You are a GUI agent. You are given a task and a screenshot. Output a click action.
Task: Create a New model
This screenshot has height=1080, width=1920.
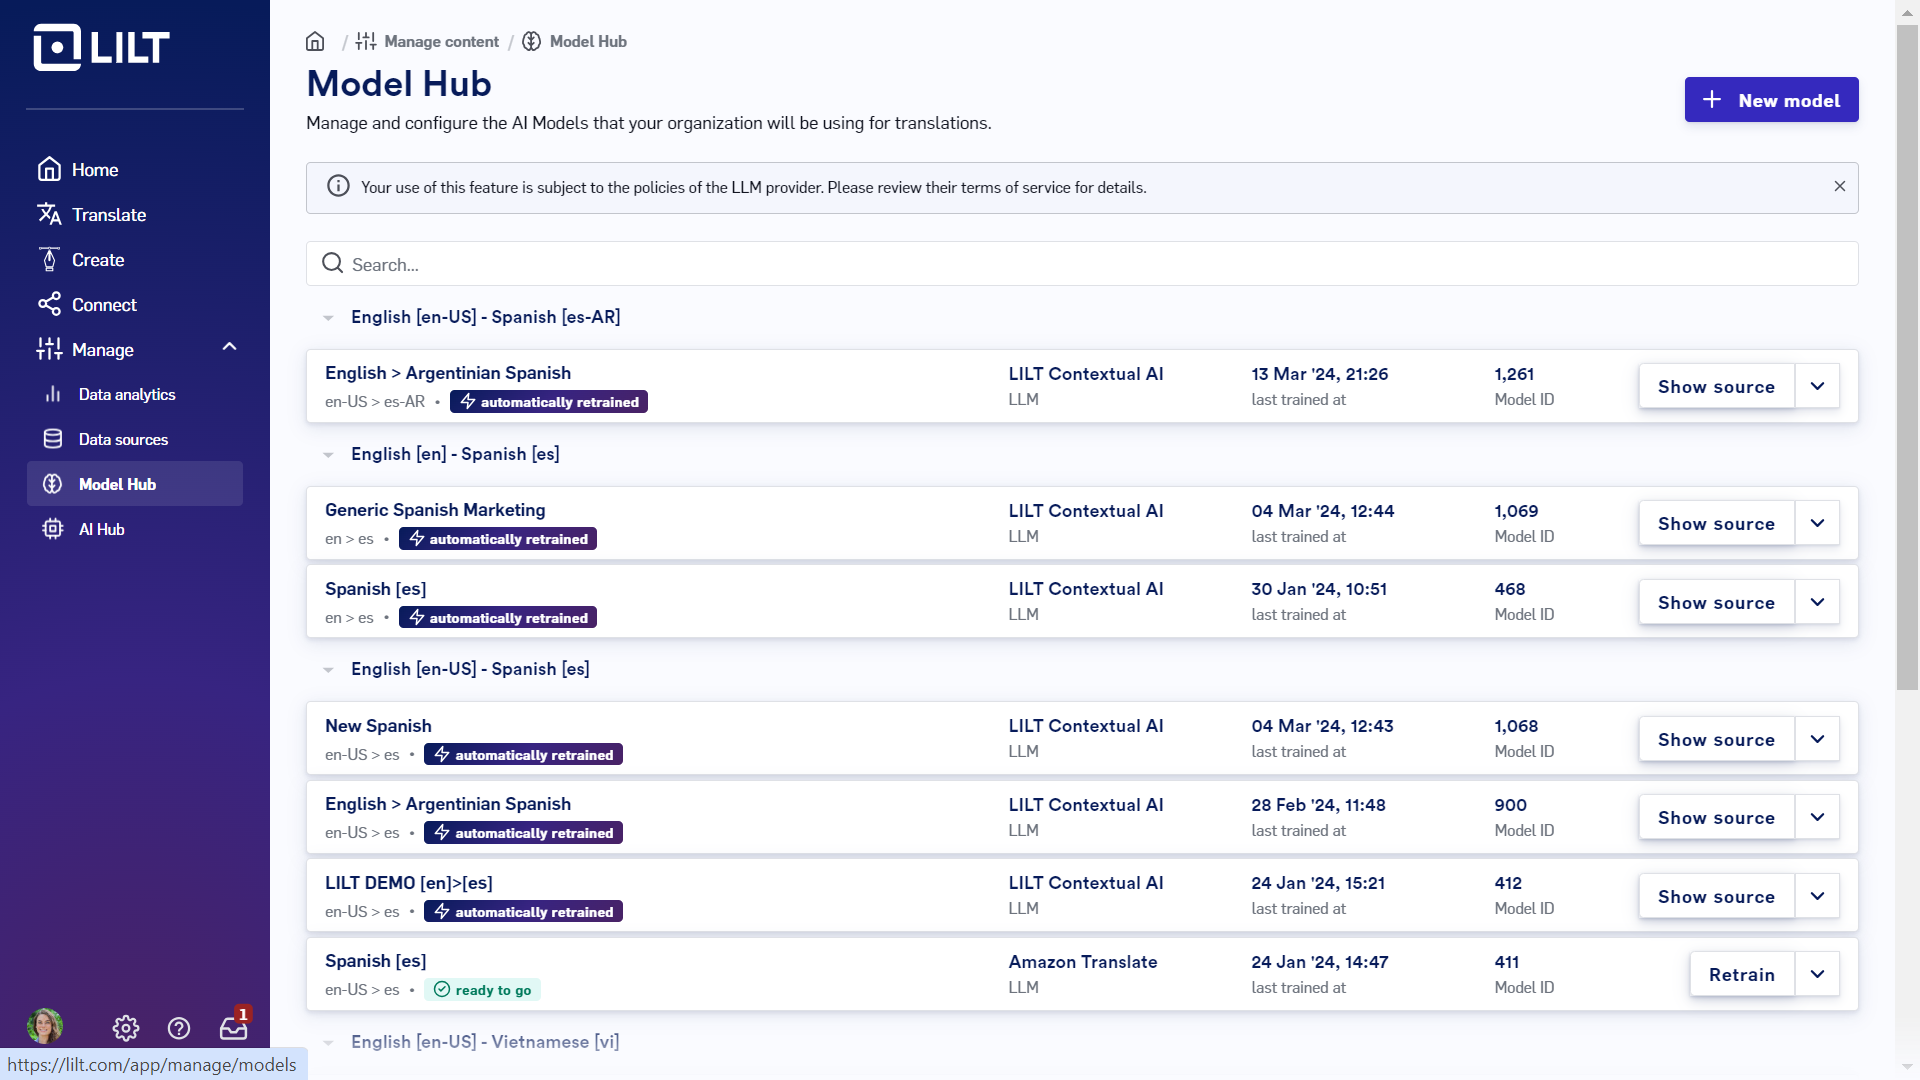click(x=1771, y=100)
